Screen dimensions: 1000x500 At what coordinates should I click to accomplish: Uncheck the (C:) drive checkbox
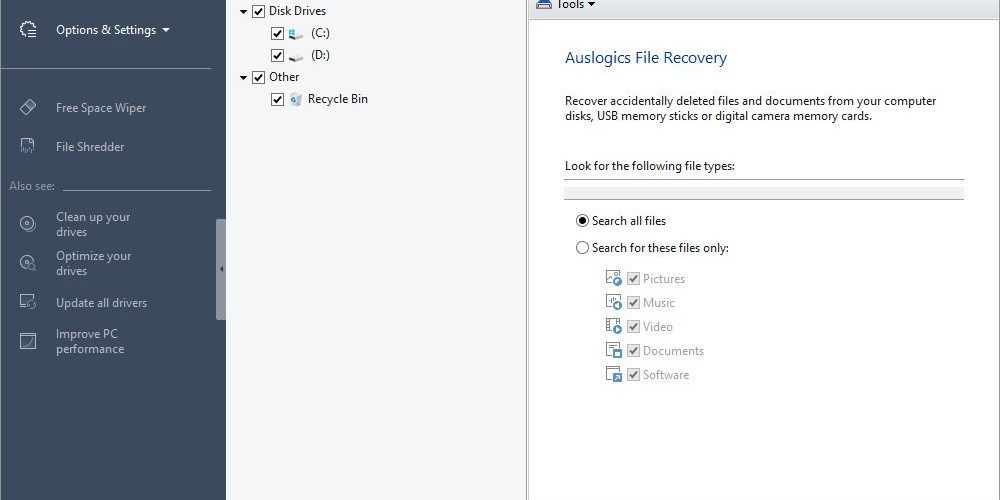(x=277, y=33)
